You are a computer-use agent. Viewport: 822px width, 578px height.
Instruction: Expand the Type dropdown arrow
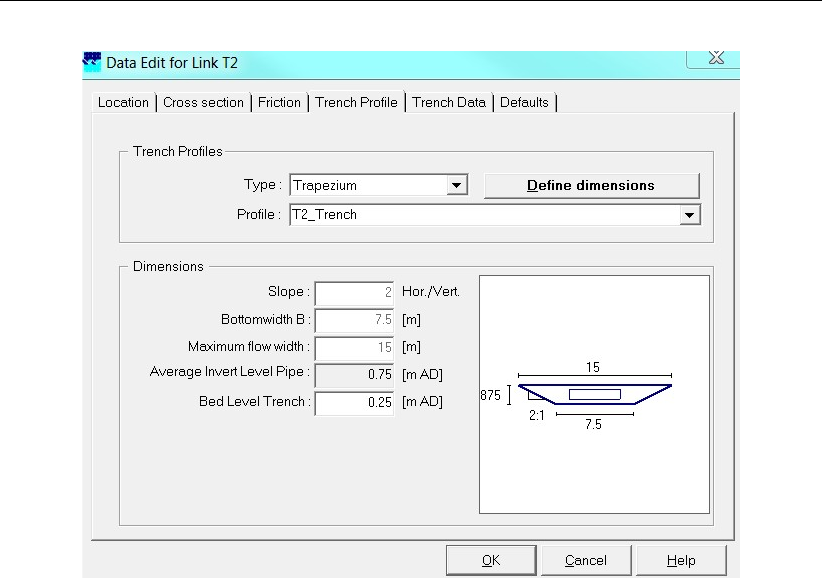pyautogui.click(x=457, y=185)
